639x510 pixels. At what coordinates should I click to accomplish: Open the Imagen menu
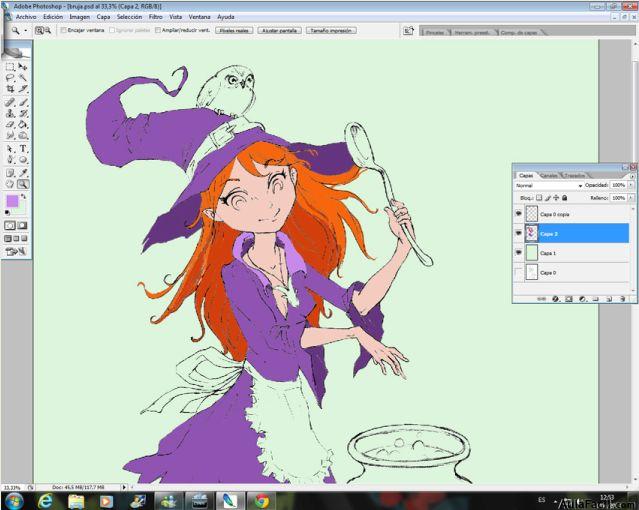click(x=79, y=17)
